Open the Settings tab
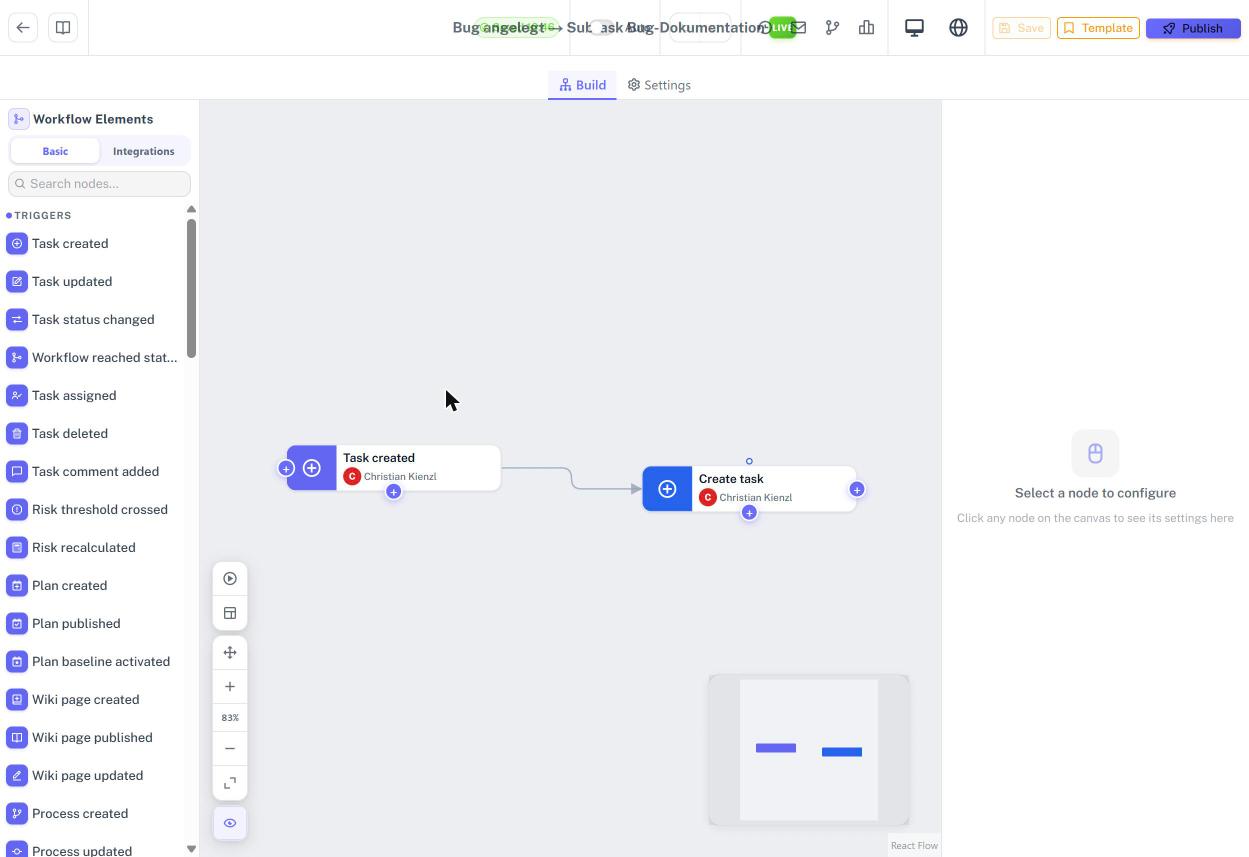 click(x=659, y=85)
